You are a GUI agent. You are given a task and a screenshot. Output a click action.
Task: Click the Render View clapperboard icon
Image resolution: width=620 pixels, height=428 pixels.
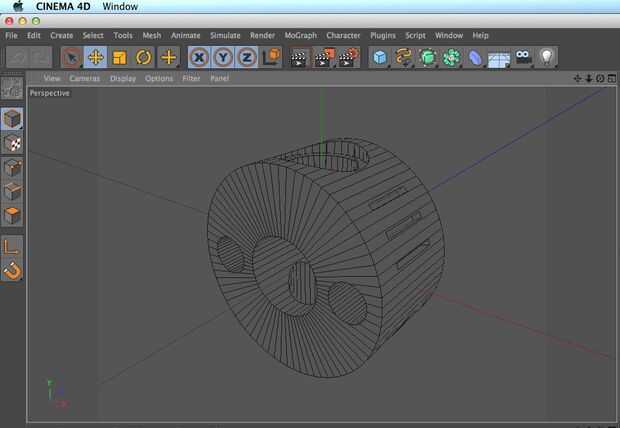point(299,58)
